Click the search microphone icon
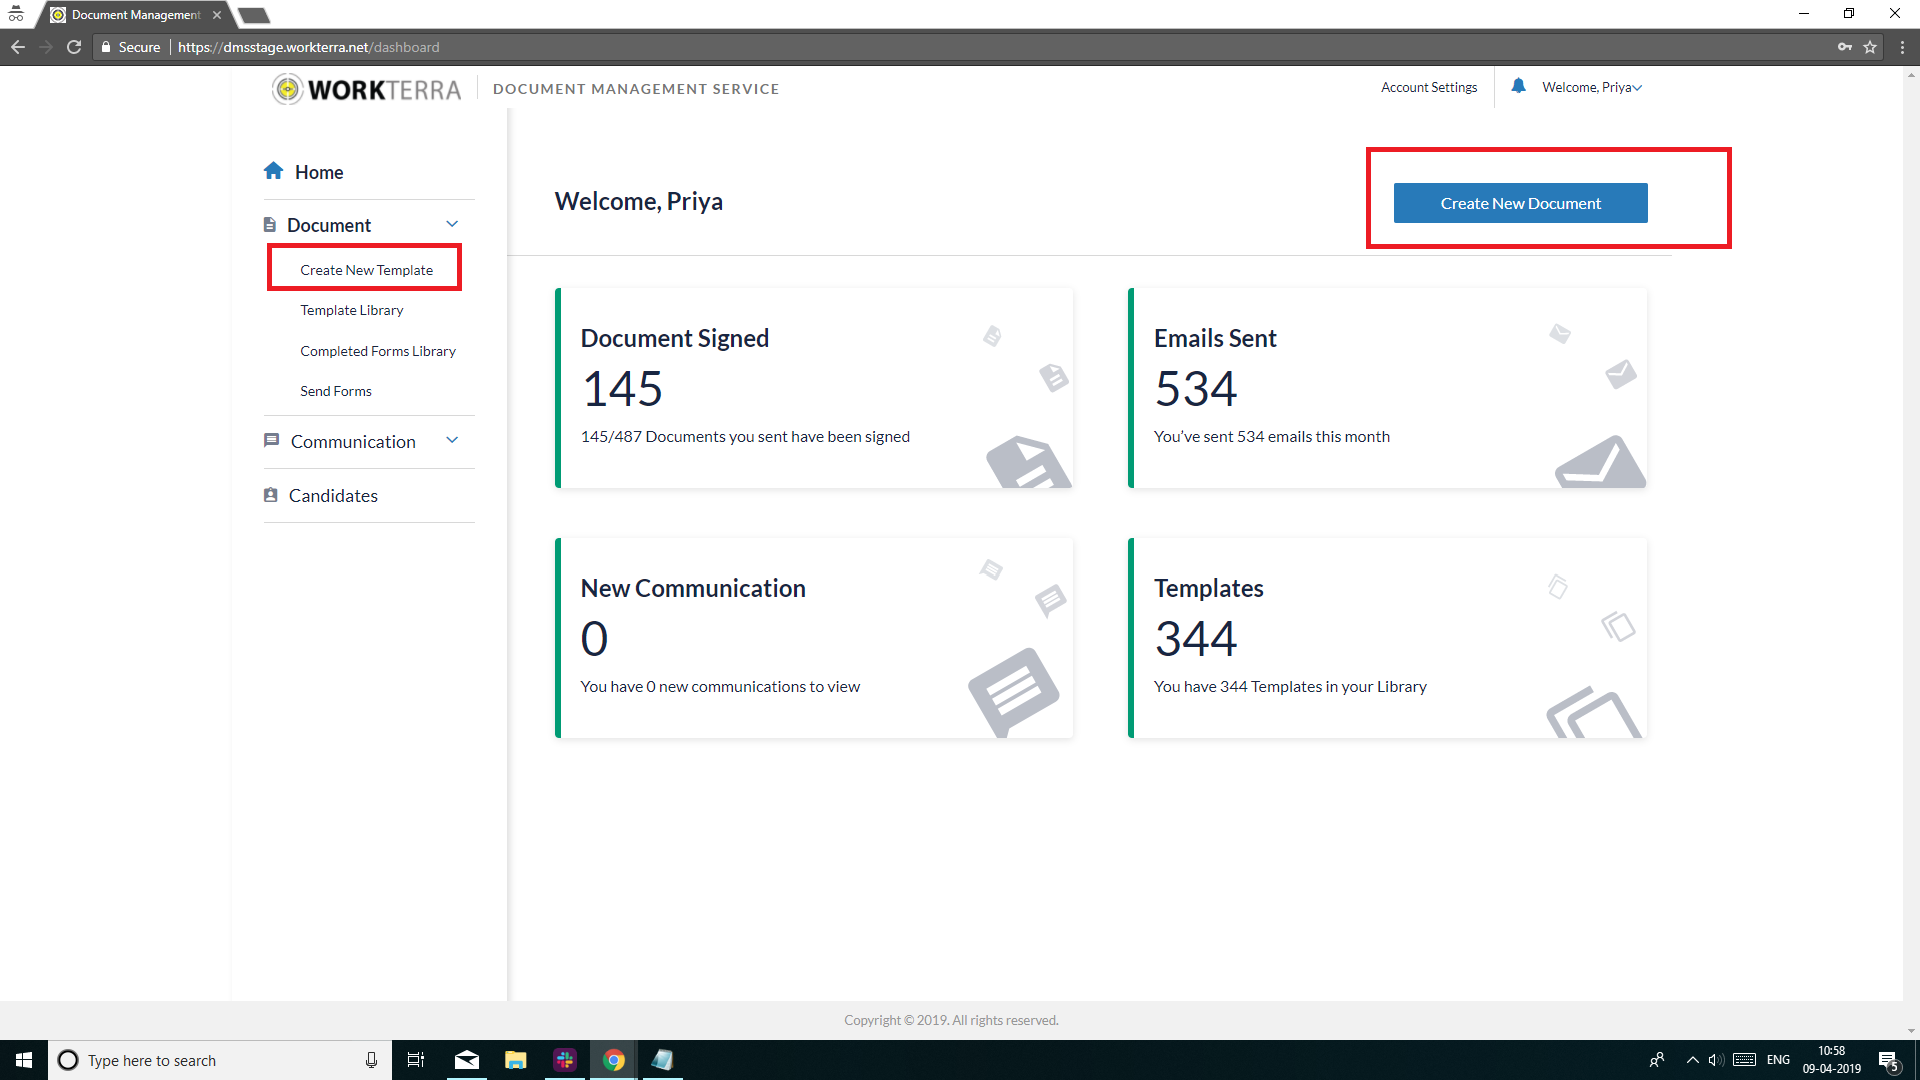This screenshot has width=1920, height=1080. point(371,1060)
